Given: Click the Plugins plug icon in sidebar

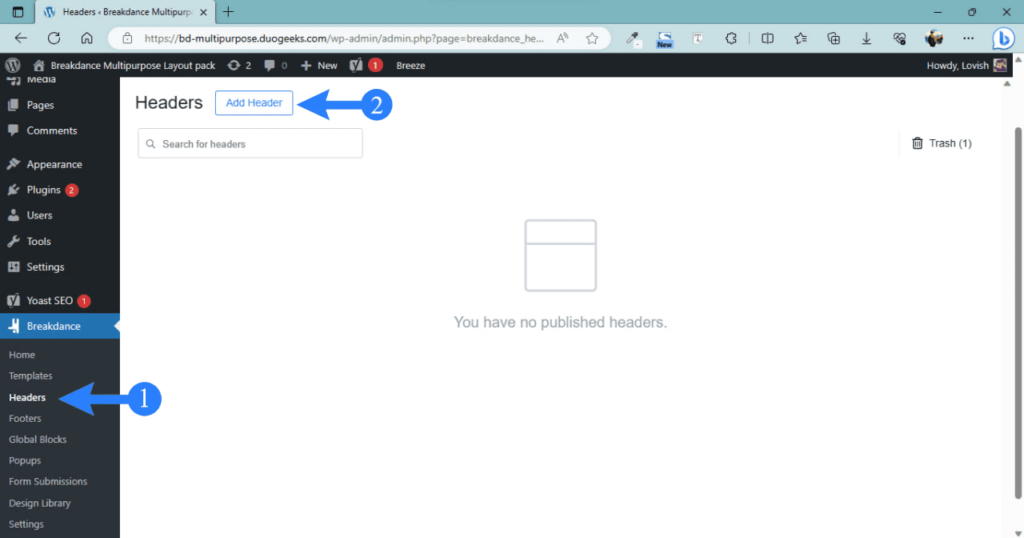Looking at the screenshot, I should 13,190.
